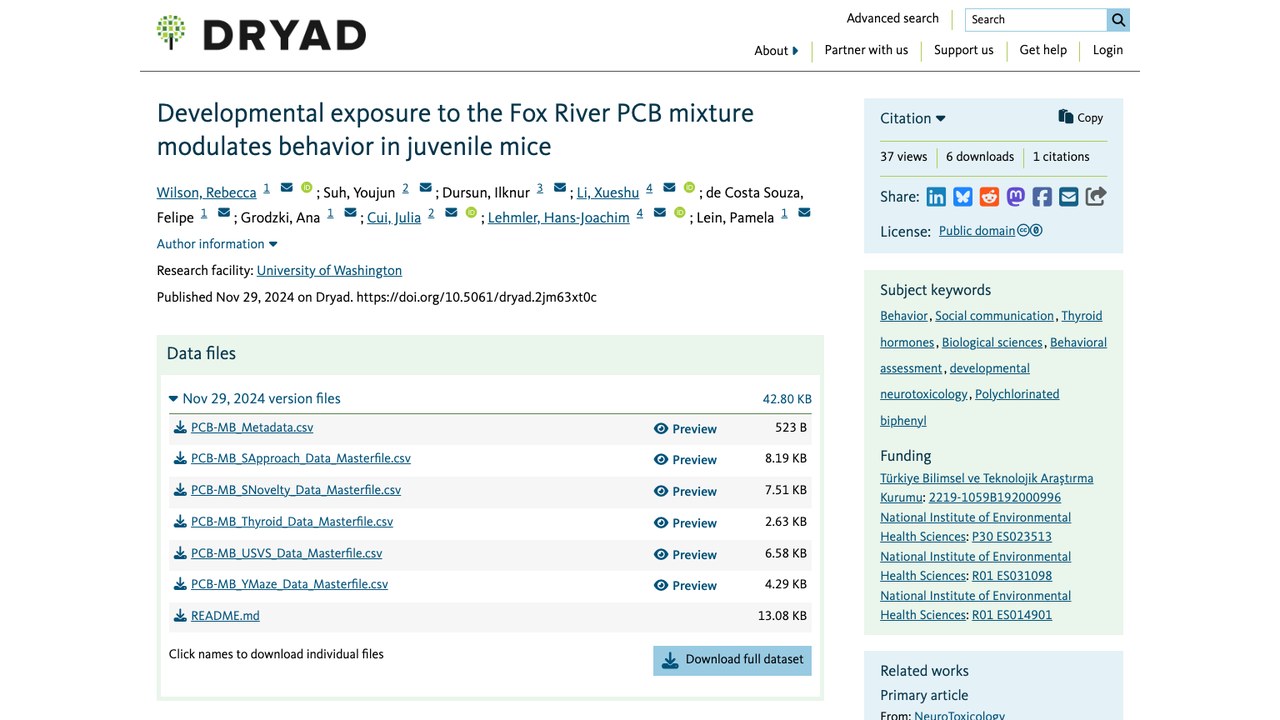Preview the PCB-MB_Metadata.csv file

click(x=685, y=429)
